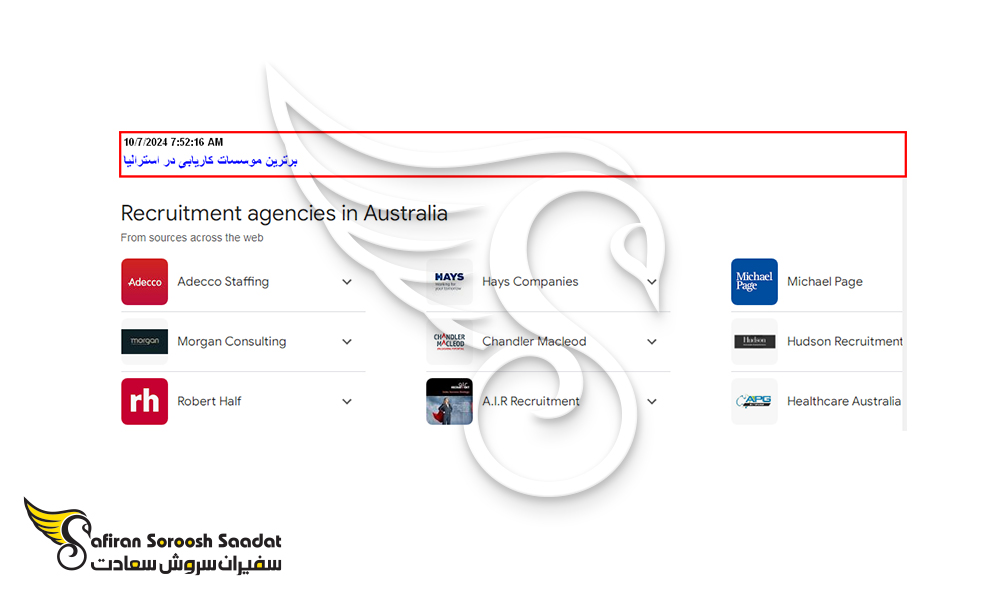Expand the Morgan Consulting entry chevron
Image resolution: width=1000 pixels, height=600 pixels.
pyautogui.click(x=347, y=342)
